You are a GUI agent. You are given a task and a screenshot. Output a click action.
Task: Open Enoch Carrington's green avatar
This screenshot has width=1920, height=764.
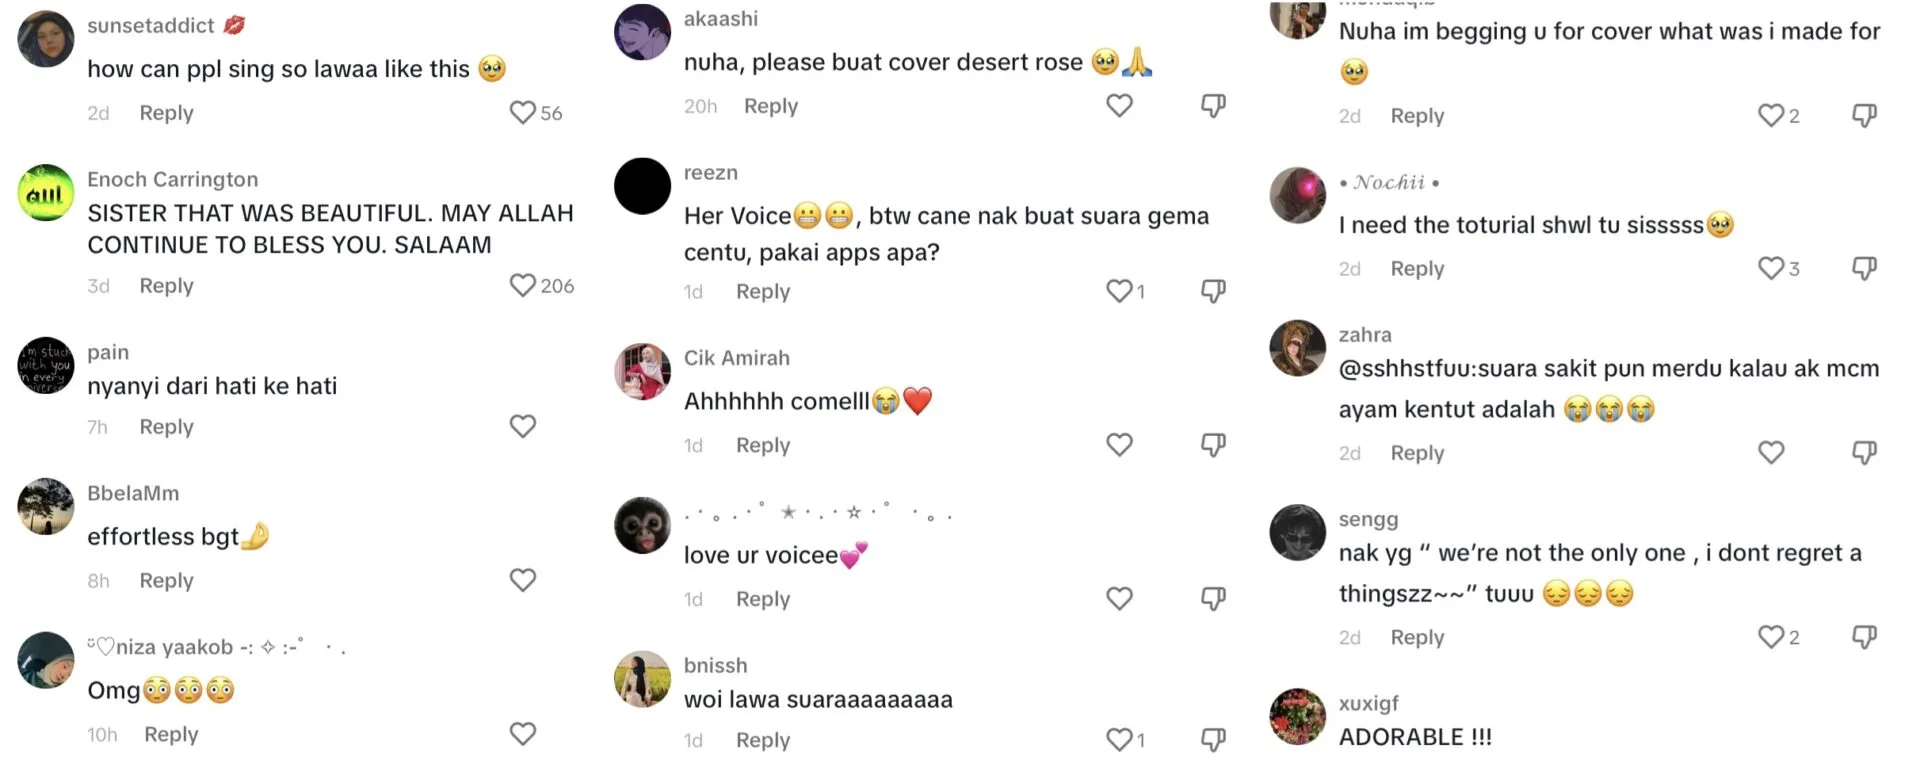click(46, 193)
